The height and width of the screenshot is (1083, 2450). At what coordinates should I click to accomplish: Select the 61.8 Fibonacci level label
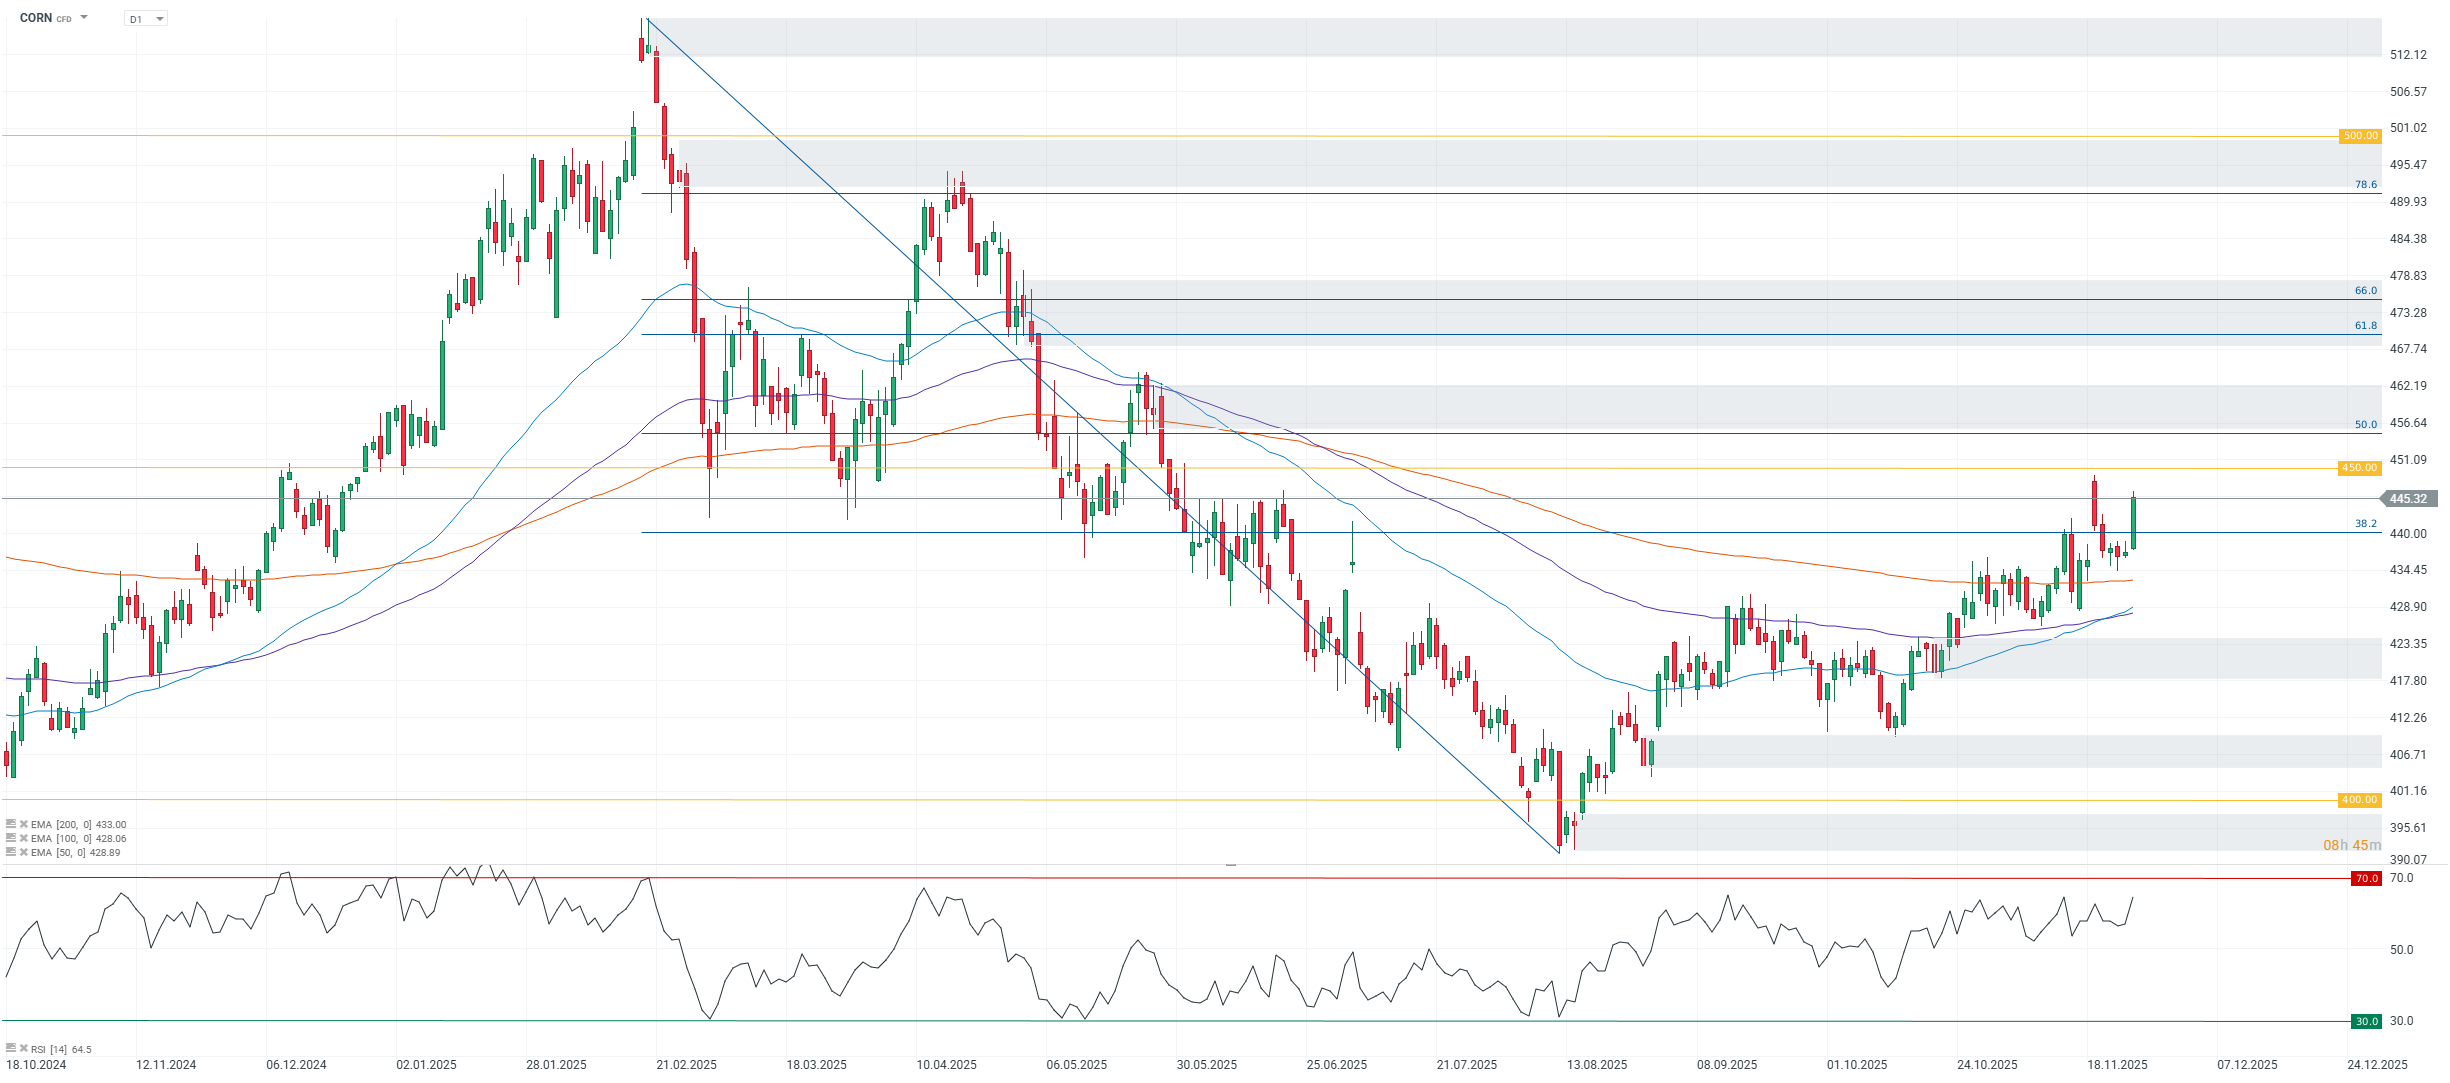click(2365, 326)
